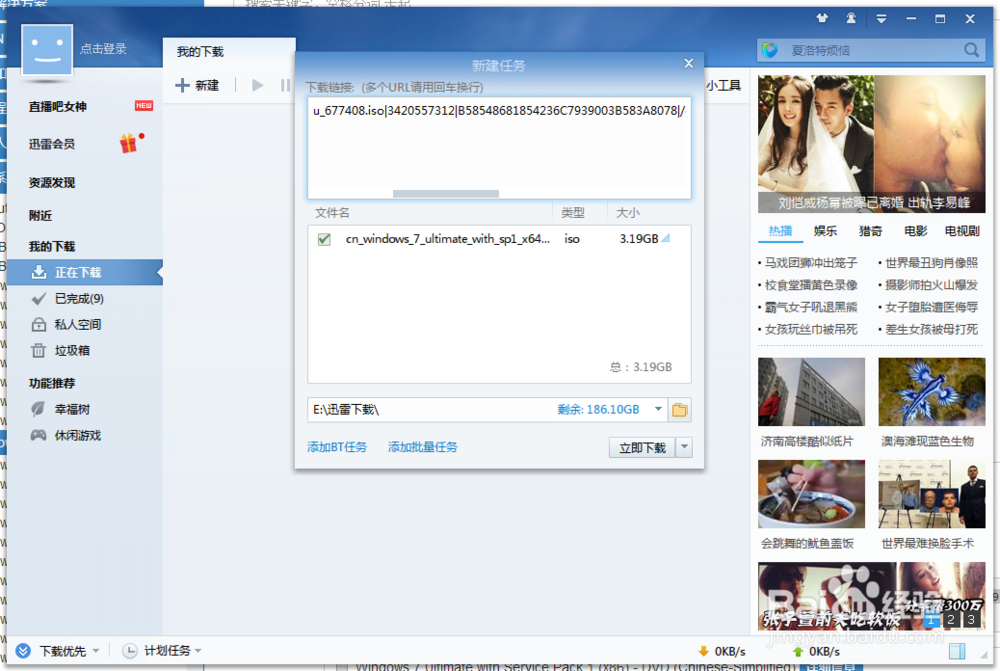This screenshot has height=671, width=1000.
Task: Click 点击登录 to sign in
Action: [x=103, y=48]
